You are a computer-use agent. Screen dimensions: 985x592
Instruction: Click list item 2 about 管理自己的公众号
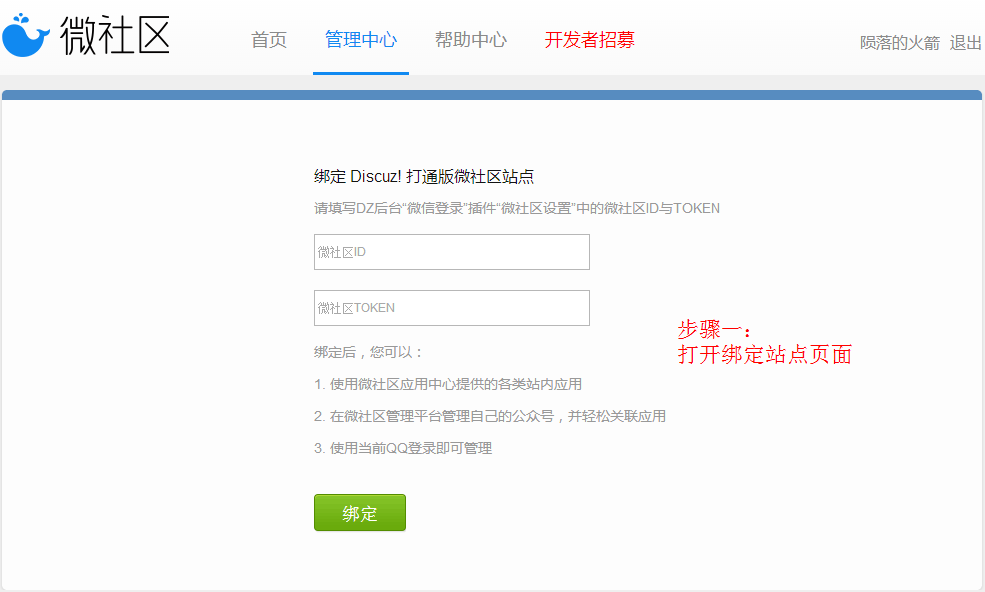click(x=490, y=416)
